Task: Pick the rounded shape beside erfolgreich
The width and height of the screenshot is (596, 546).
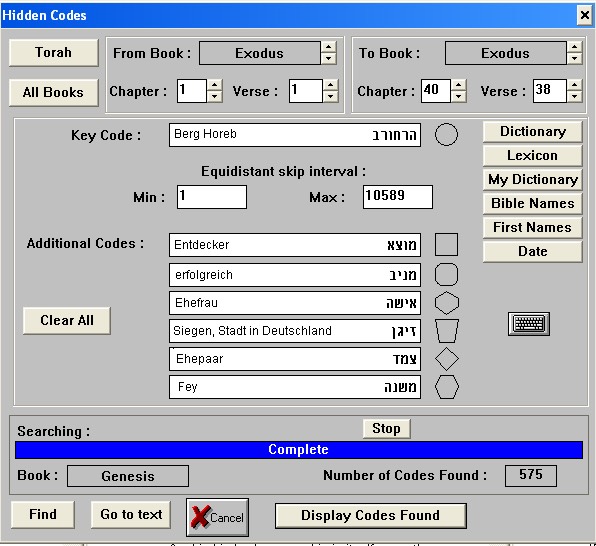Action: click(446, 275)
